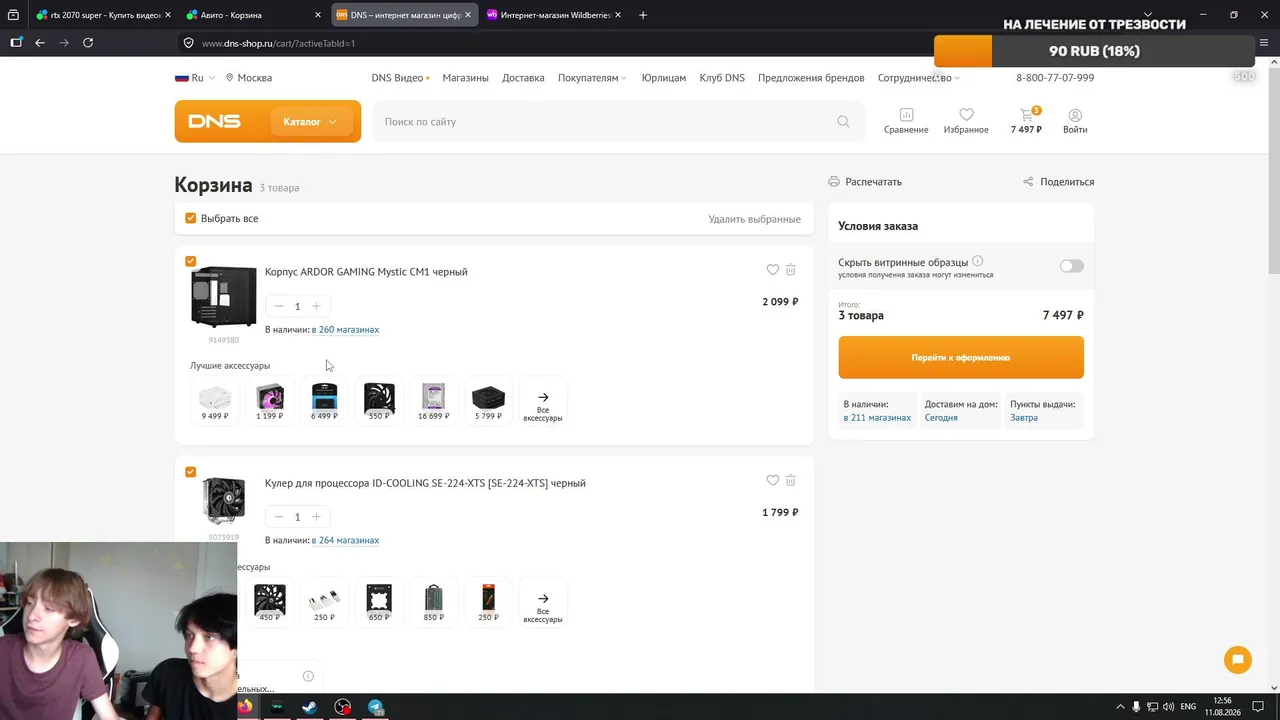The height and width of the screenshot is (720, 1280).
Task: Click the Перейти к оформлению button
Action: point(961,357)
